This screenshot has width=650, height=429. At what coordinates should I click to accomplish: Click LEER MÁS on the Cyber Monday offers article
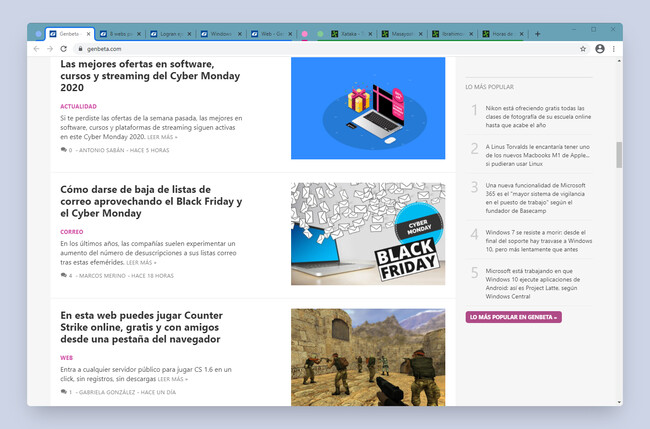(162, 137)
